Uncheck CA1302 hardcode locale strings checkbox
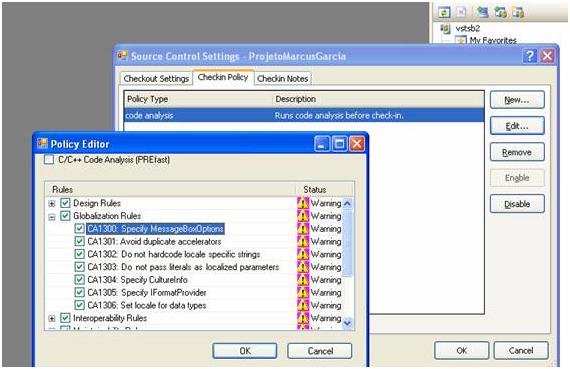This screenshot has width=570, height=369. pos(79,254)
